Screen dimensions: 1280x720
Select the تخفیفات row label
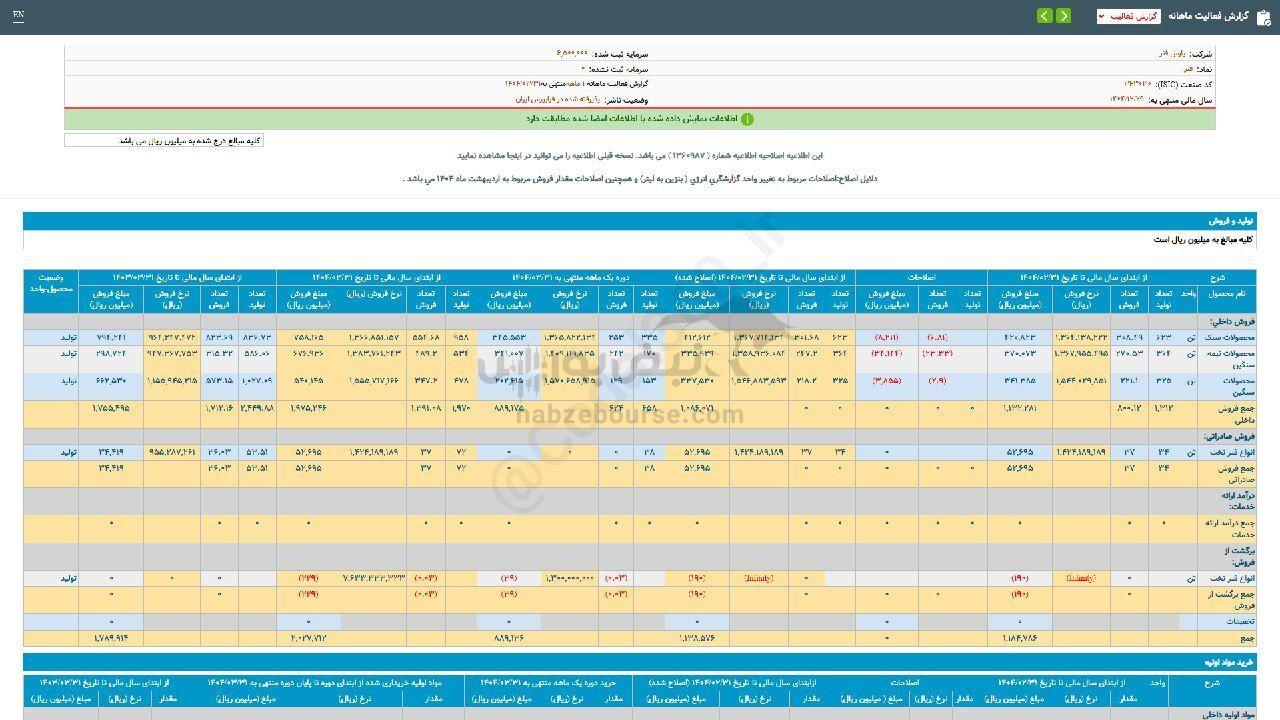point(1226,621)
